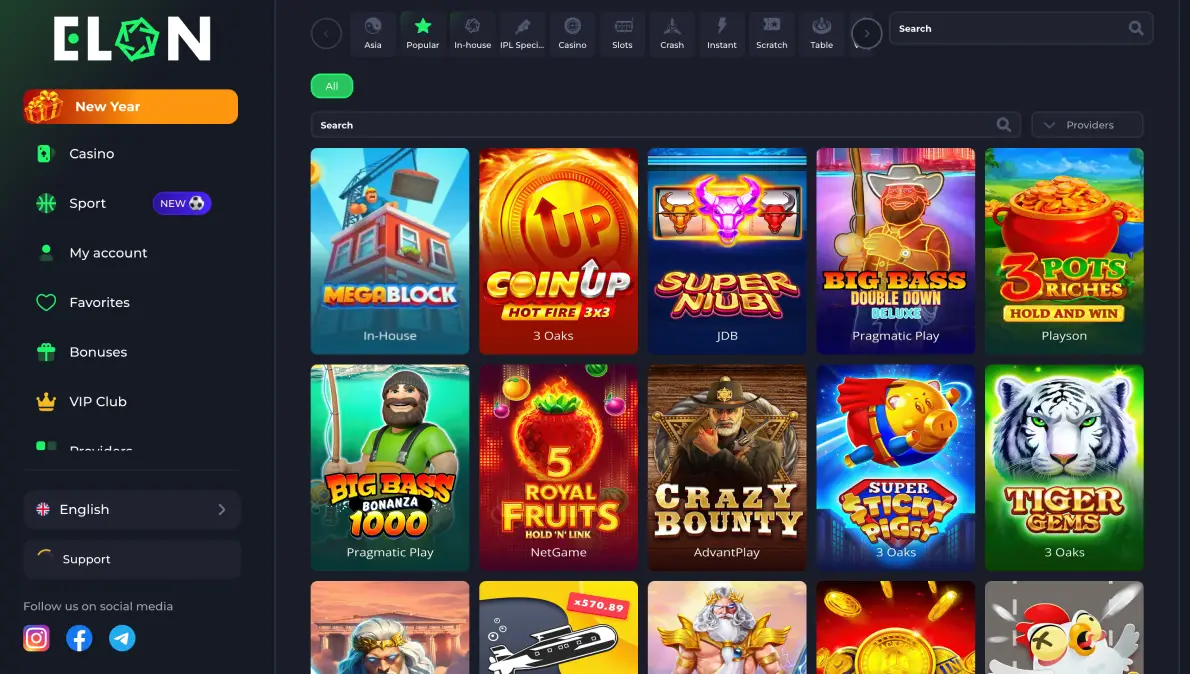The image size is (1190, 674).
Task: Open the New Year promotion banner
Action: [x=131, y=106]
